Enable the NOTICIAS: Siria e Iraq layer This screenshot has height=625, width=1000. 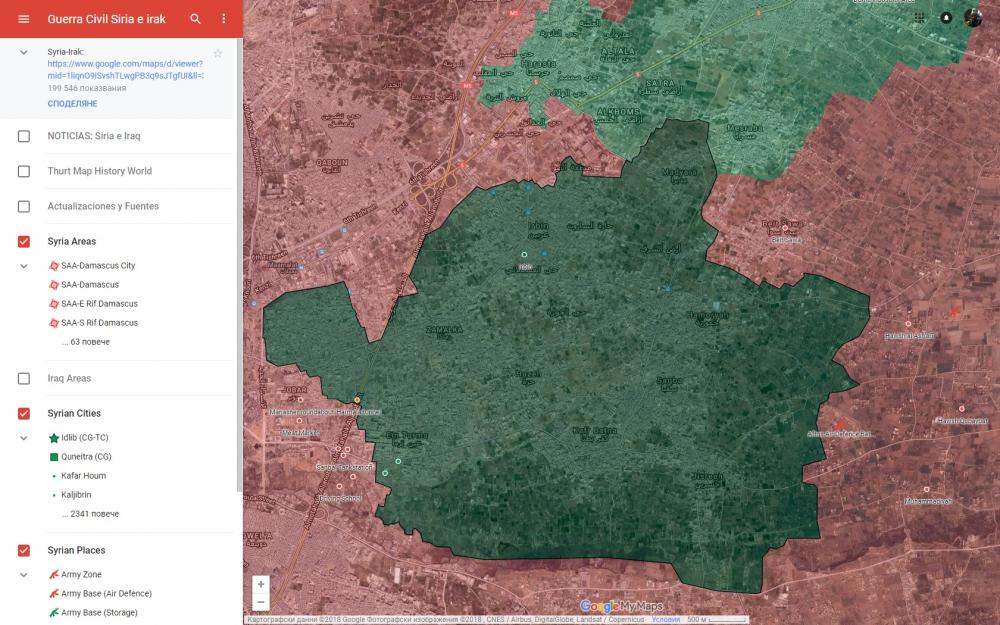click(24, 136)
